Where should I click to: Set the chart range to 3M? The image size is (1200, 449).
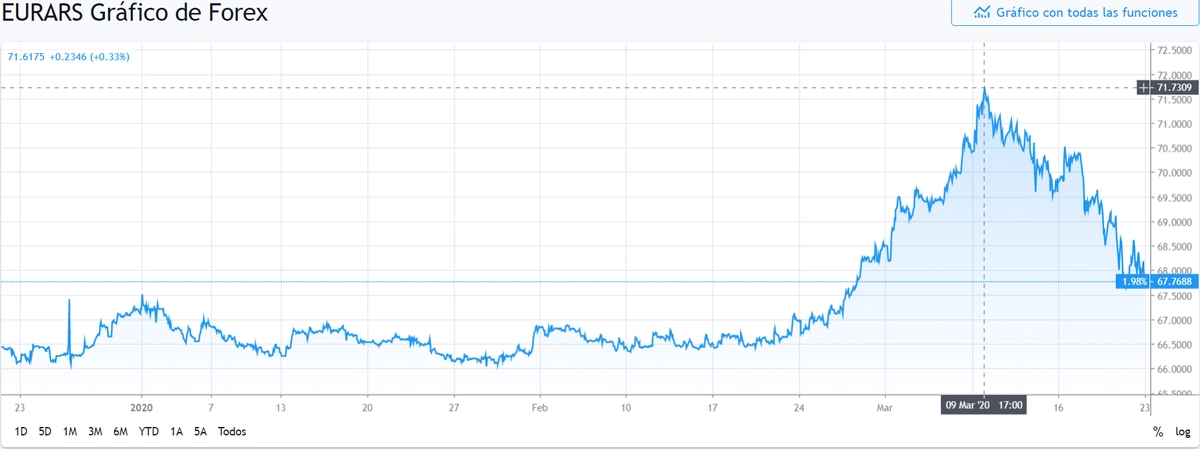point(96,432)
